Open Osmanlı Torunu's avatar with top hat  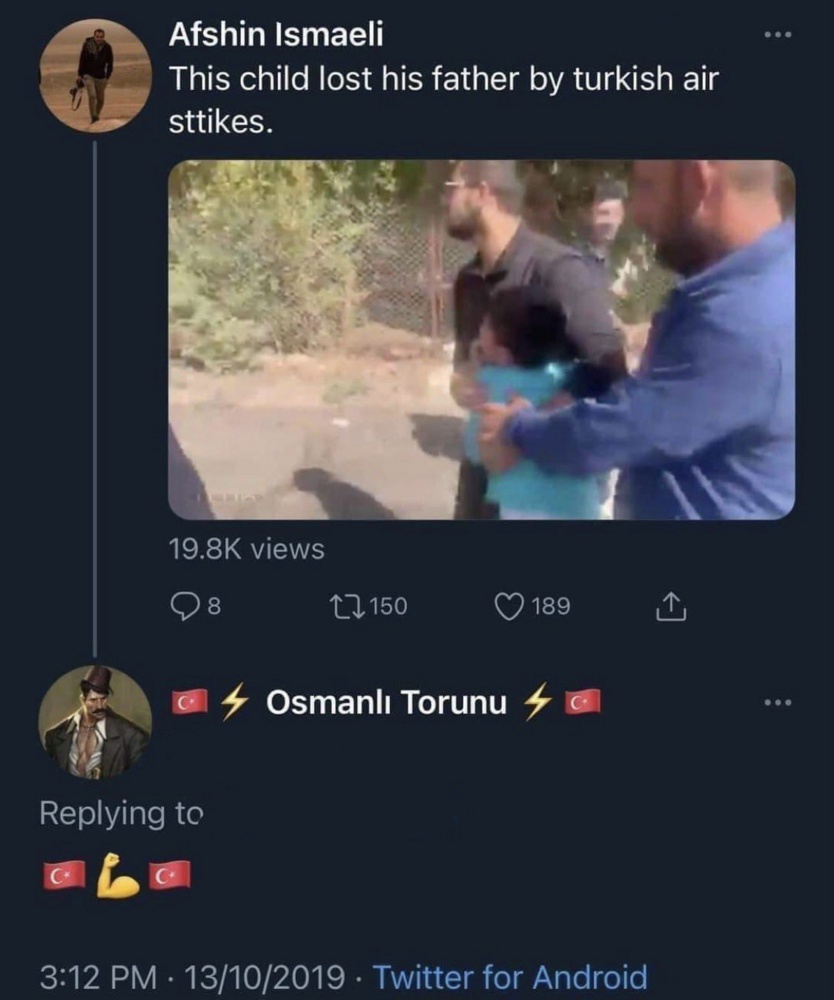pyautogui.click(x=95, y=721)
